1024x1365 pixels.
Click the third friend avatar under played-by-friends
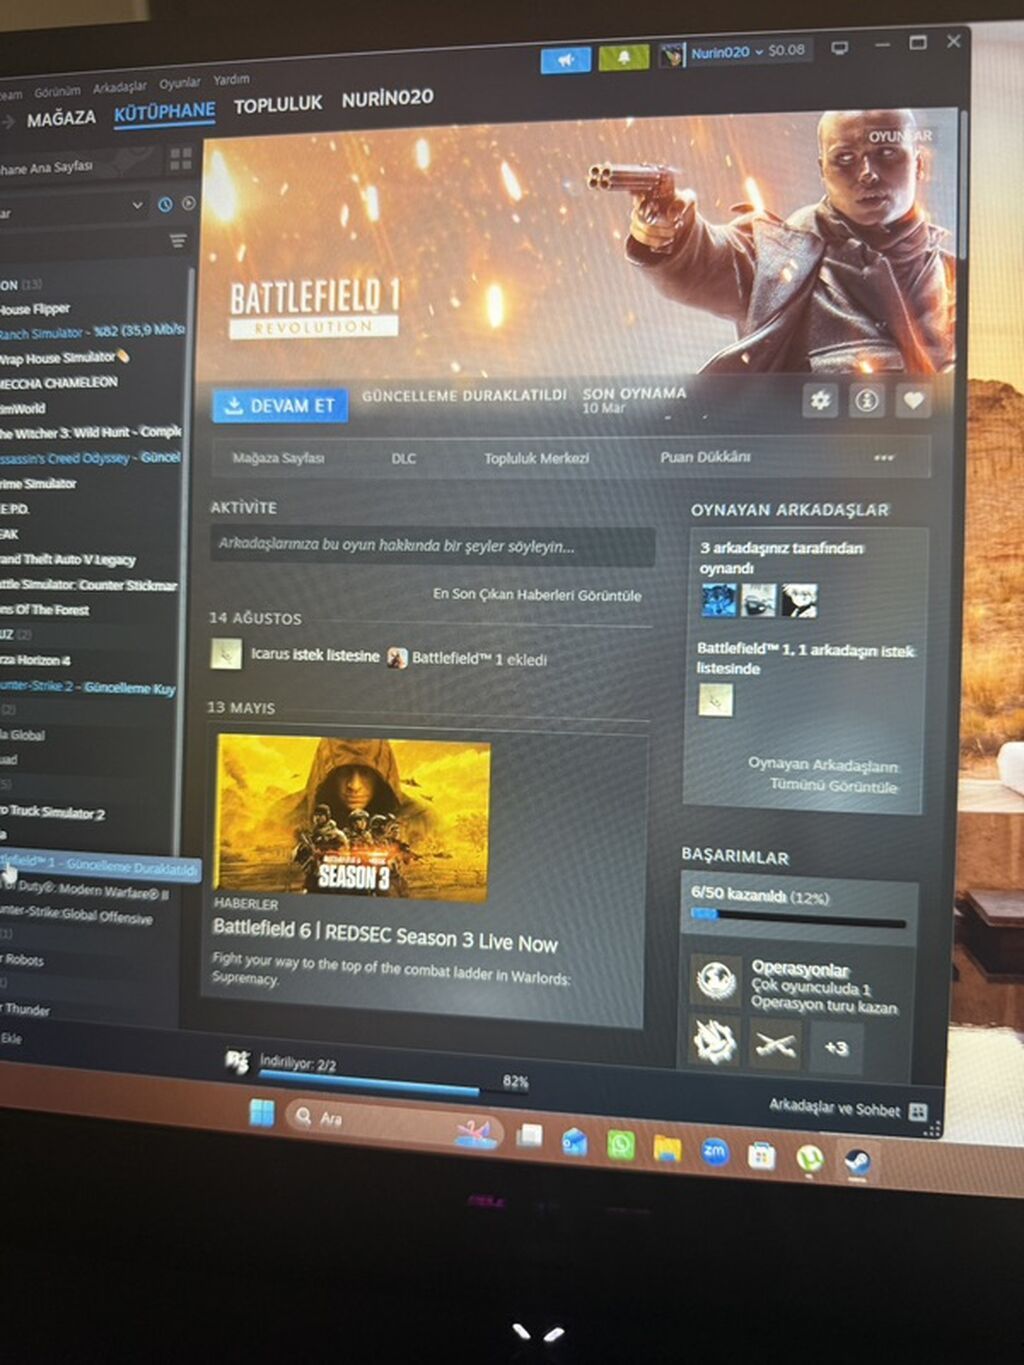point(799,600)
